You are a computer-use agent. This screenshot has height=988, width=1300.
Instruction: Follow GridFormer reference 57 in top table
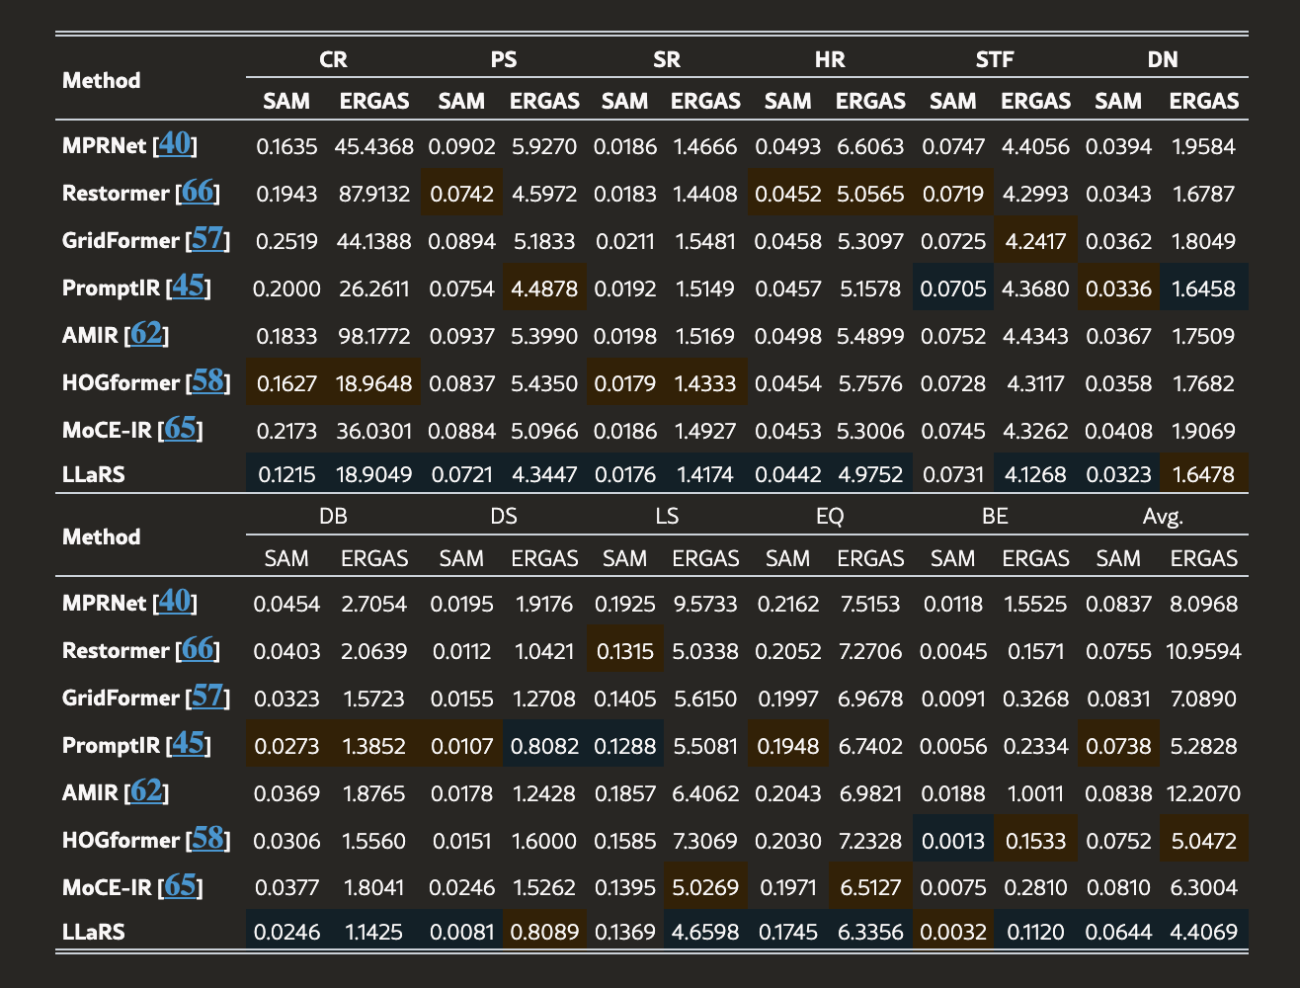[208, 239]
